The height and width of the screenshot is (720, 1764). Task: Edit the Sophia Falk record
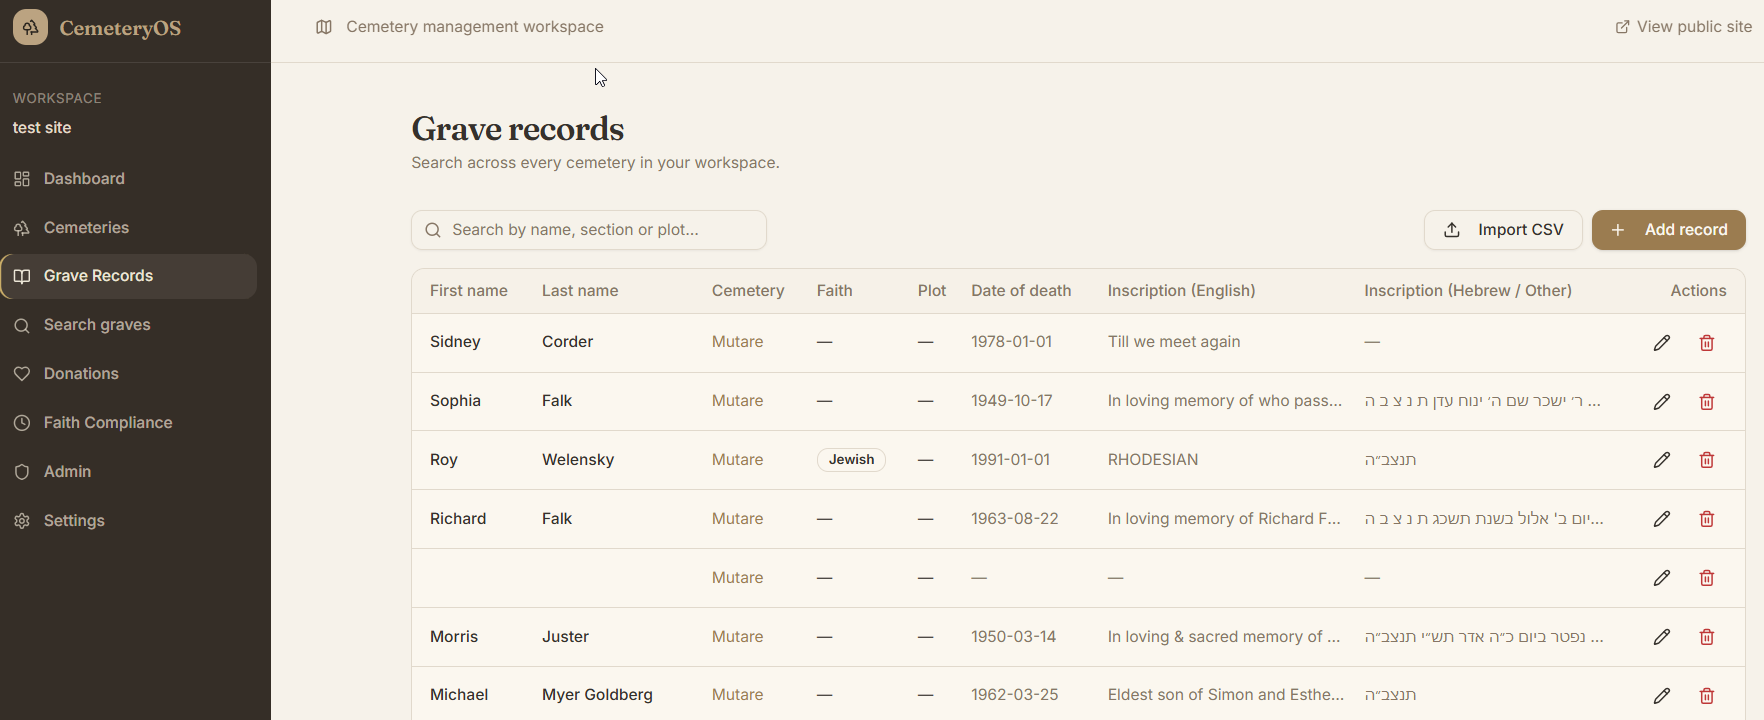(x=1662, y=402)
